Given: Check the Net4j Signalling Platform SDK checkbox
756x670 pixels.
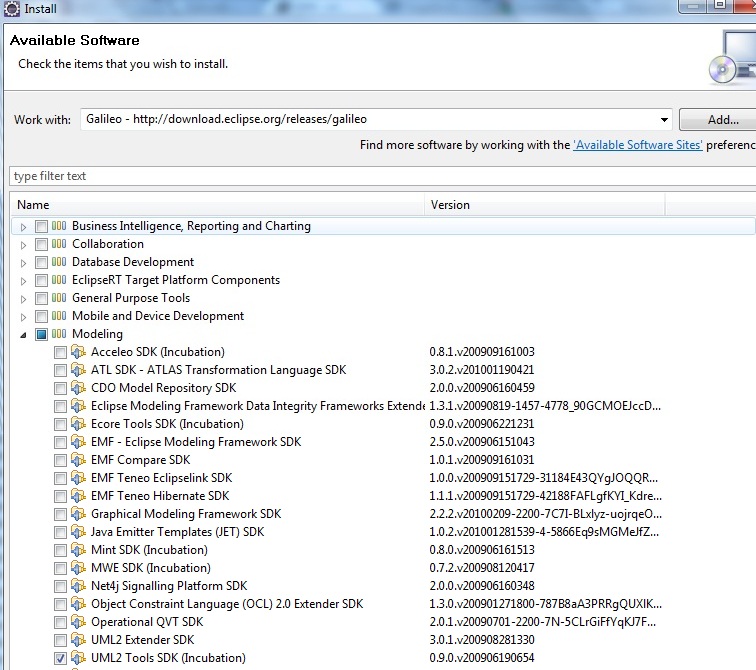Looking at the screenshot, I should coord(60,587).
